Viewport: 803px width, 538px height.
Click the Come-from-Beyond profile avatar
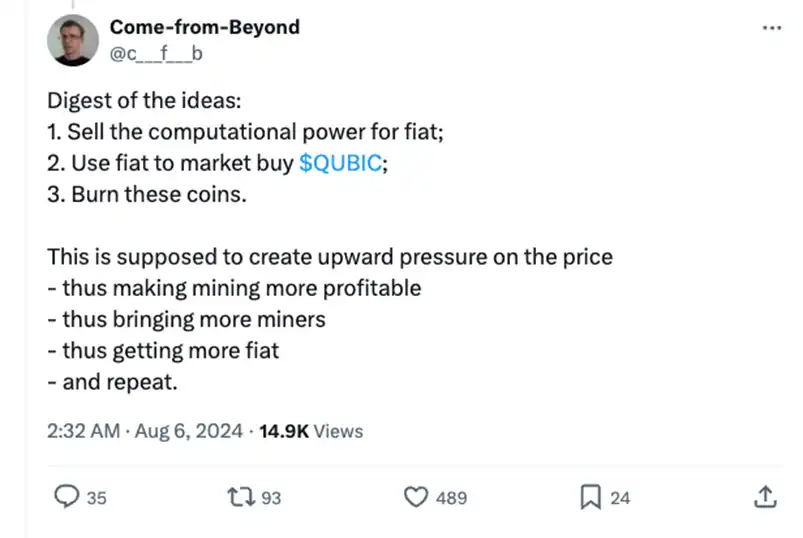pyautogui.click(x=73, y=42)
